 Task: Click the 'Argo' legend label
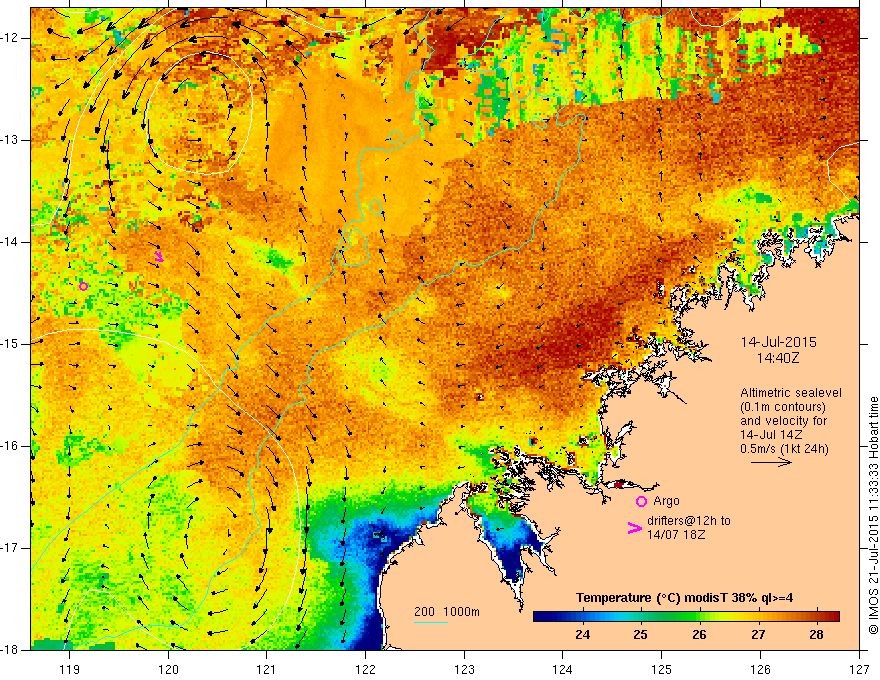point(666,501)
